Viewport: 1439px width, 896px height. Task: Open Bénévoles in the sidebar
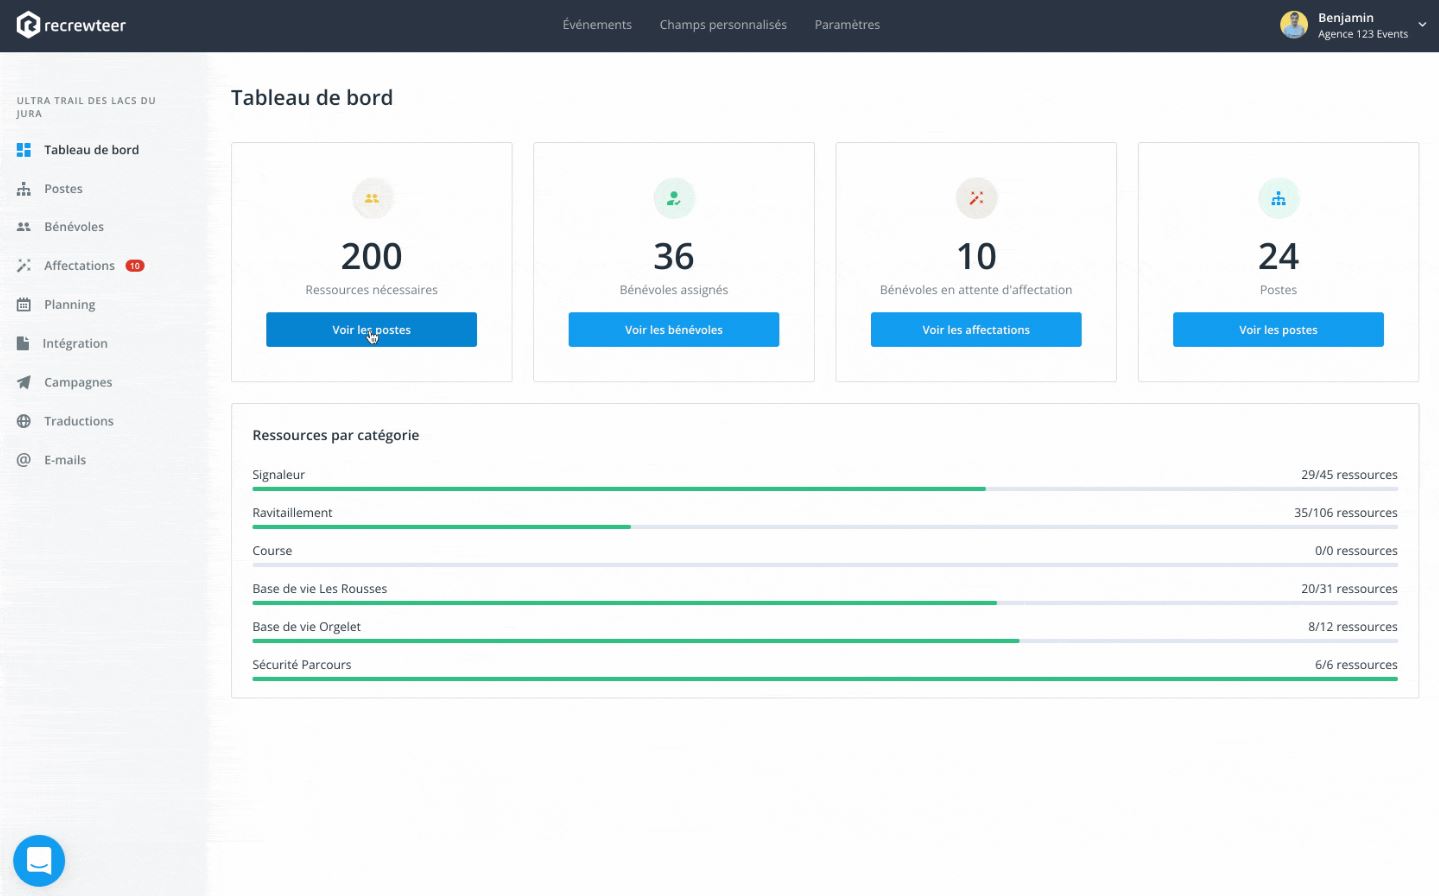pos(74,227)
